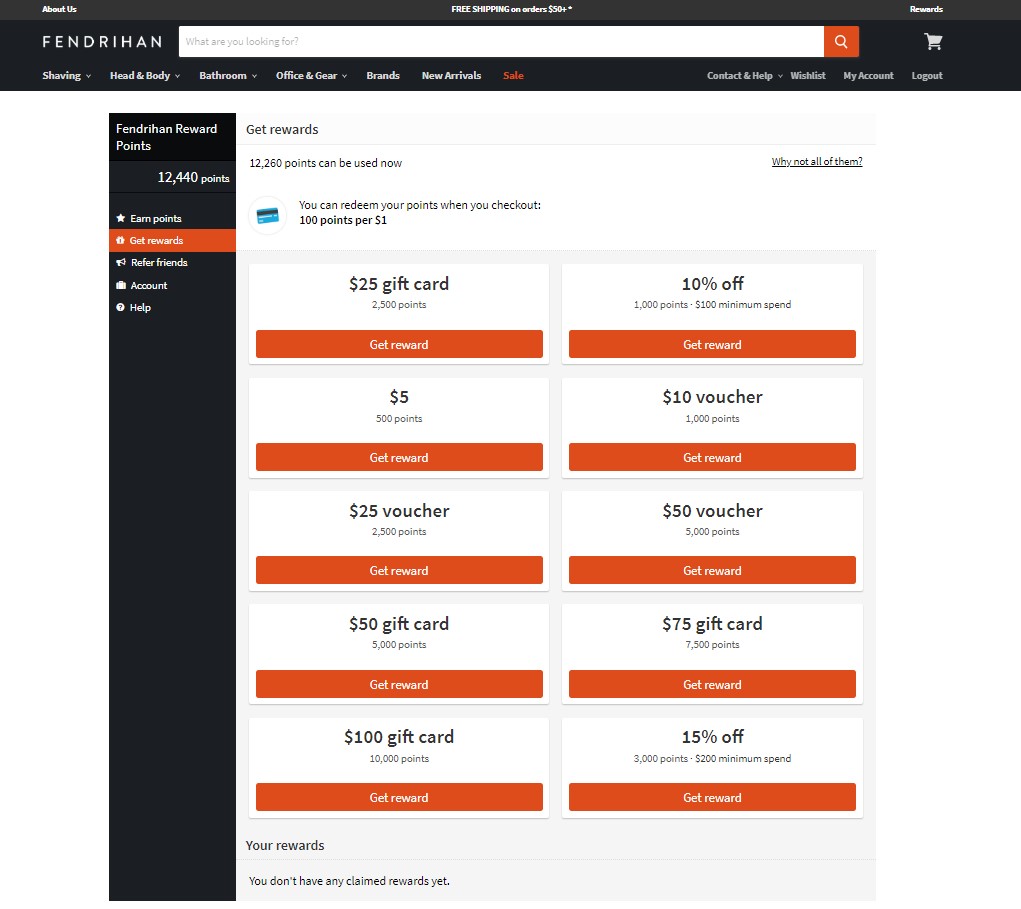Click the blue credit card icon
Image resolution: width=1021 pixels, height=909 pixels.
click(x=268, y=215)
